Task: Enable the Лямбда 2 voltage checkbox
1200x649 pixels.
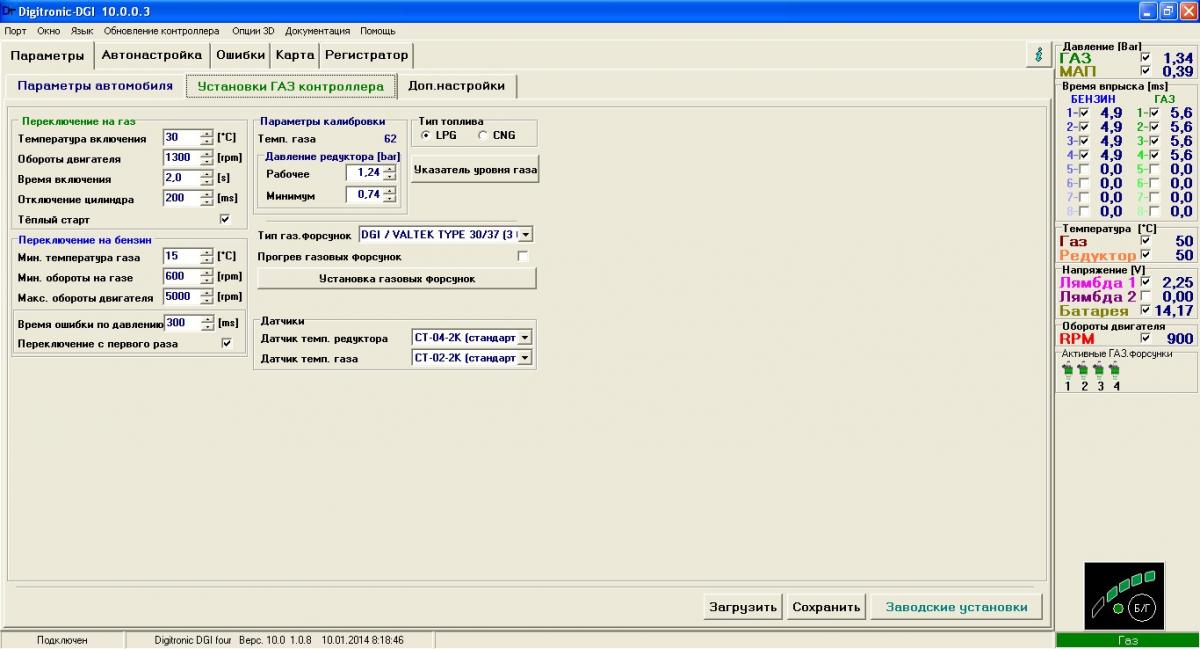Action: (1146, 297)
